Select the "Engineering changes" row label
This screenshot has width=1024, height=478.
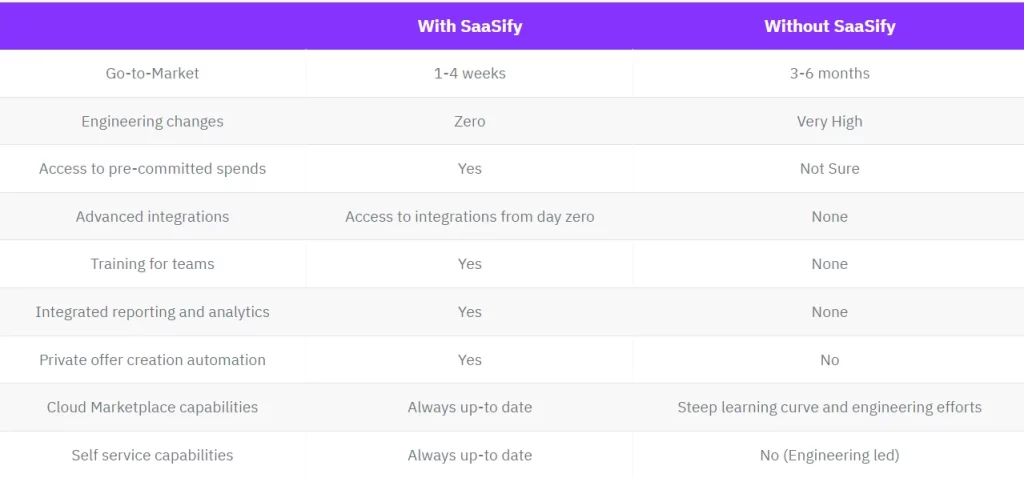153,121
